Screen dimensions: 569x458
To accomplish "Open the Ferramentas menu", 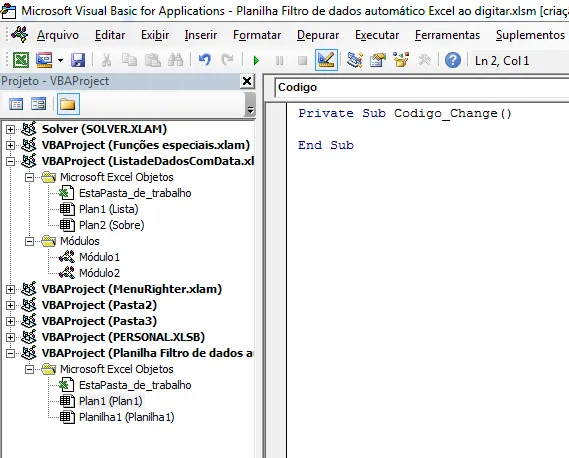I will click(x=447, y=35).
